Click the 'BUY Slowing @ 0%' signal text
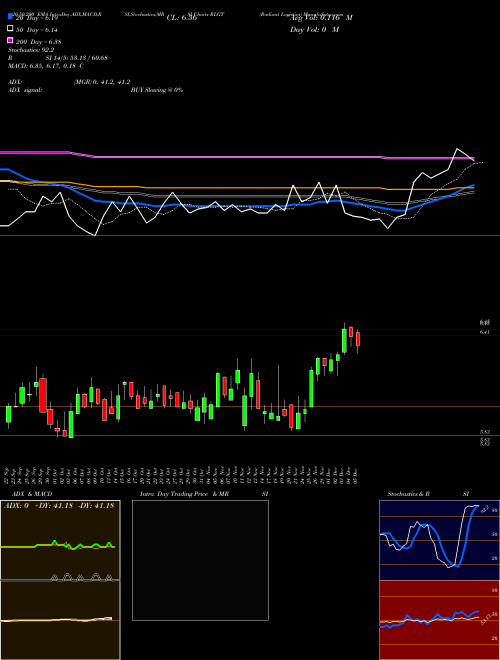 [157, 90]
